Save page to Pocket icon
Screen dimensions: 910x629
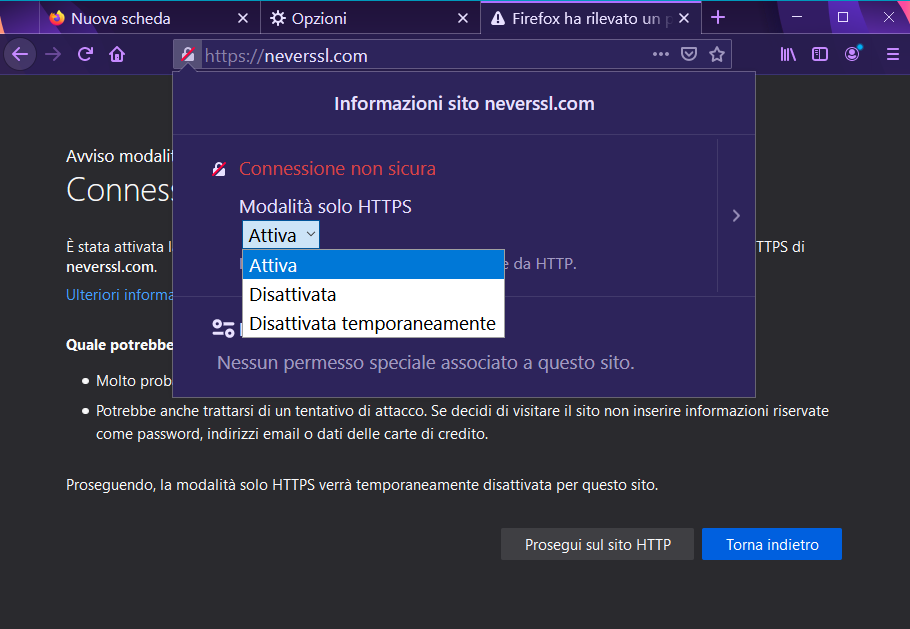point(689,55)
